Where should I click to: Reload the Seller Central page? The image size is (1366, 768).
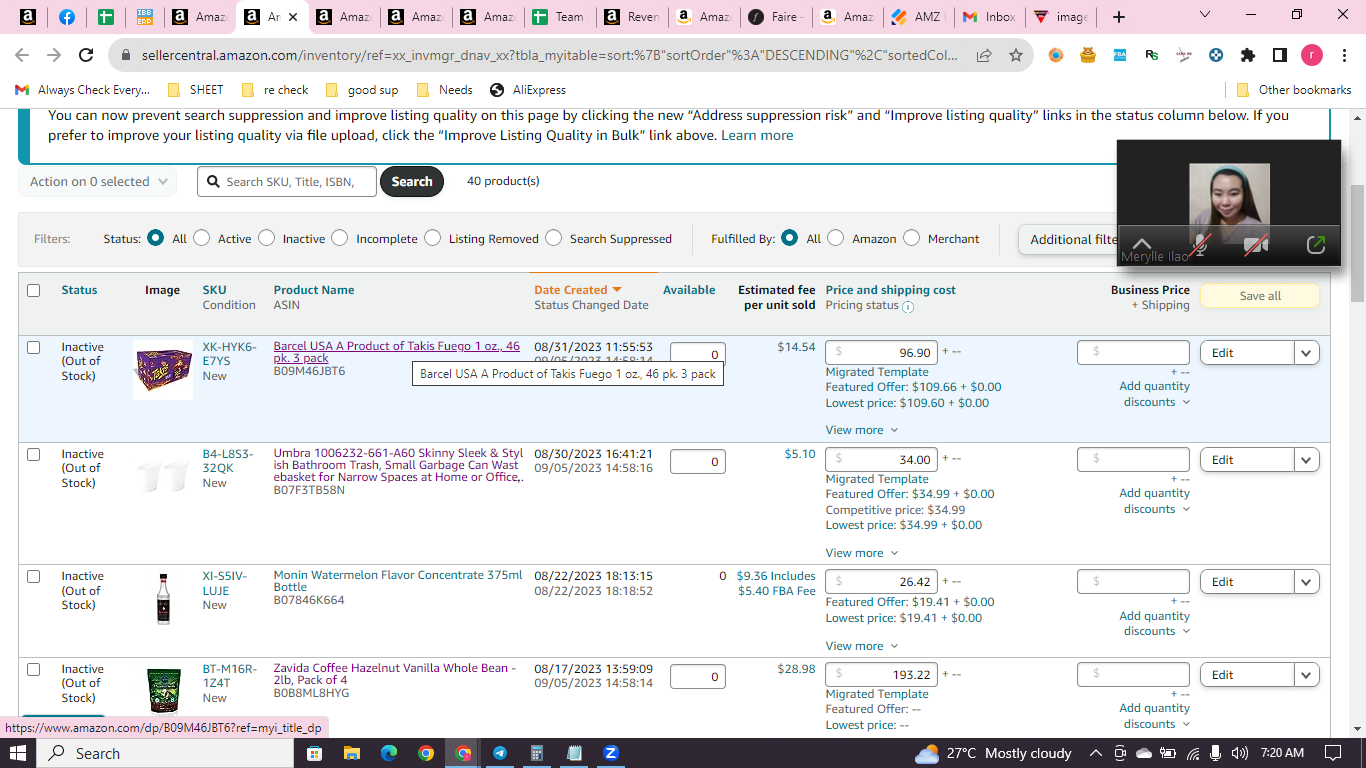pos(86,56)
